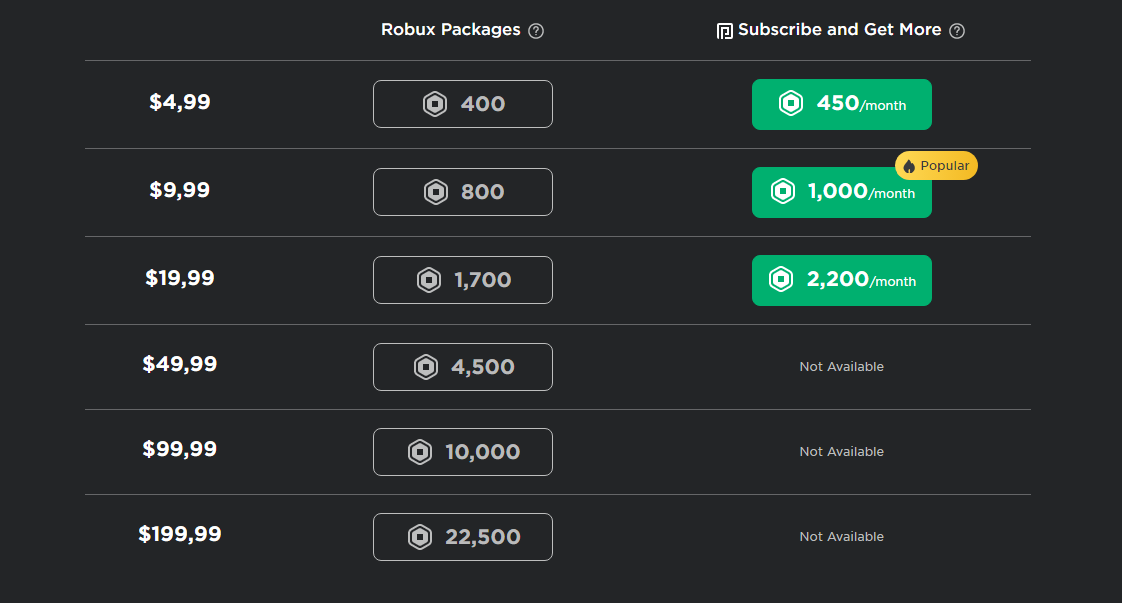
Task: Click the Robux Packages column heading
Action: (450, 30)
